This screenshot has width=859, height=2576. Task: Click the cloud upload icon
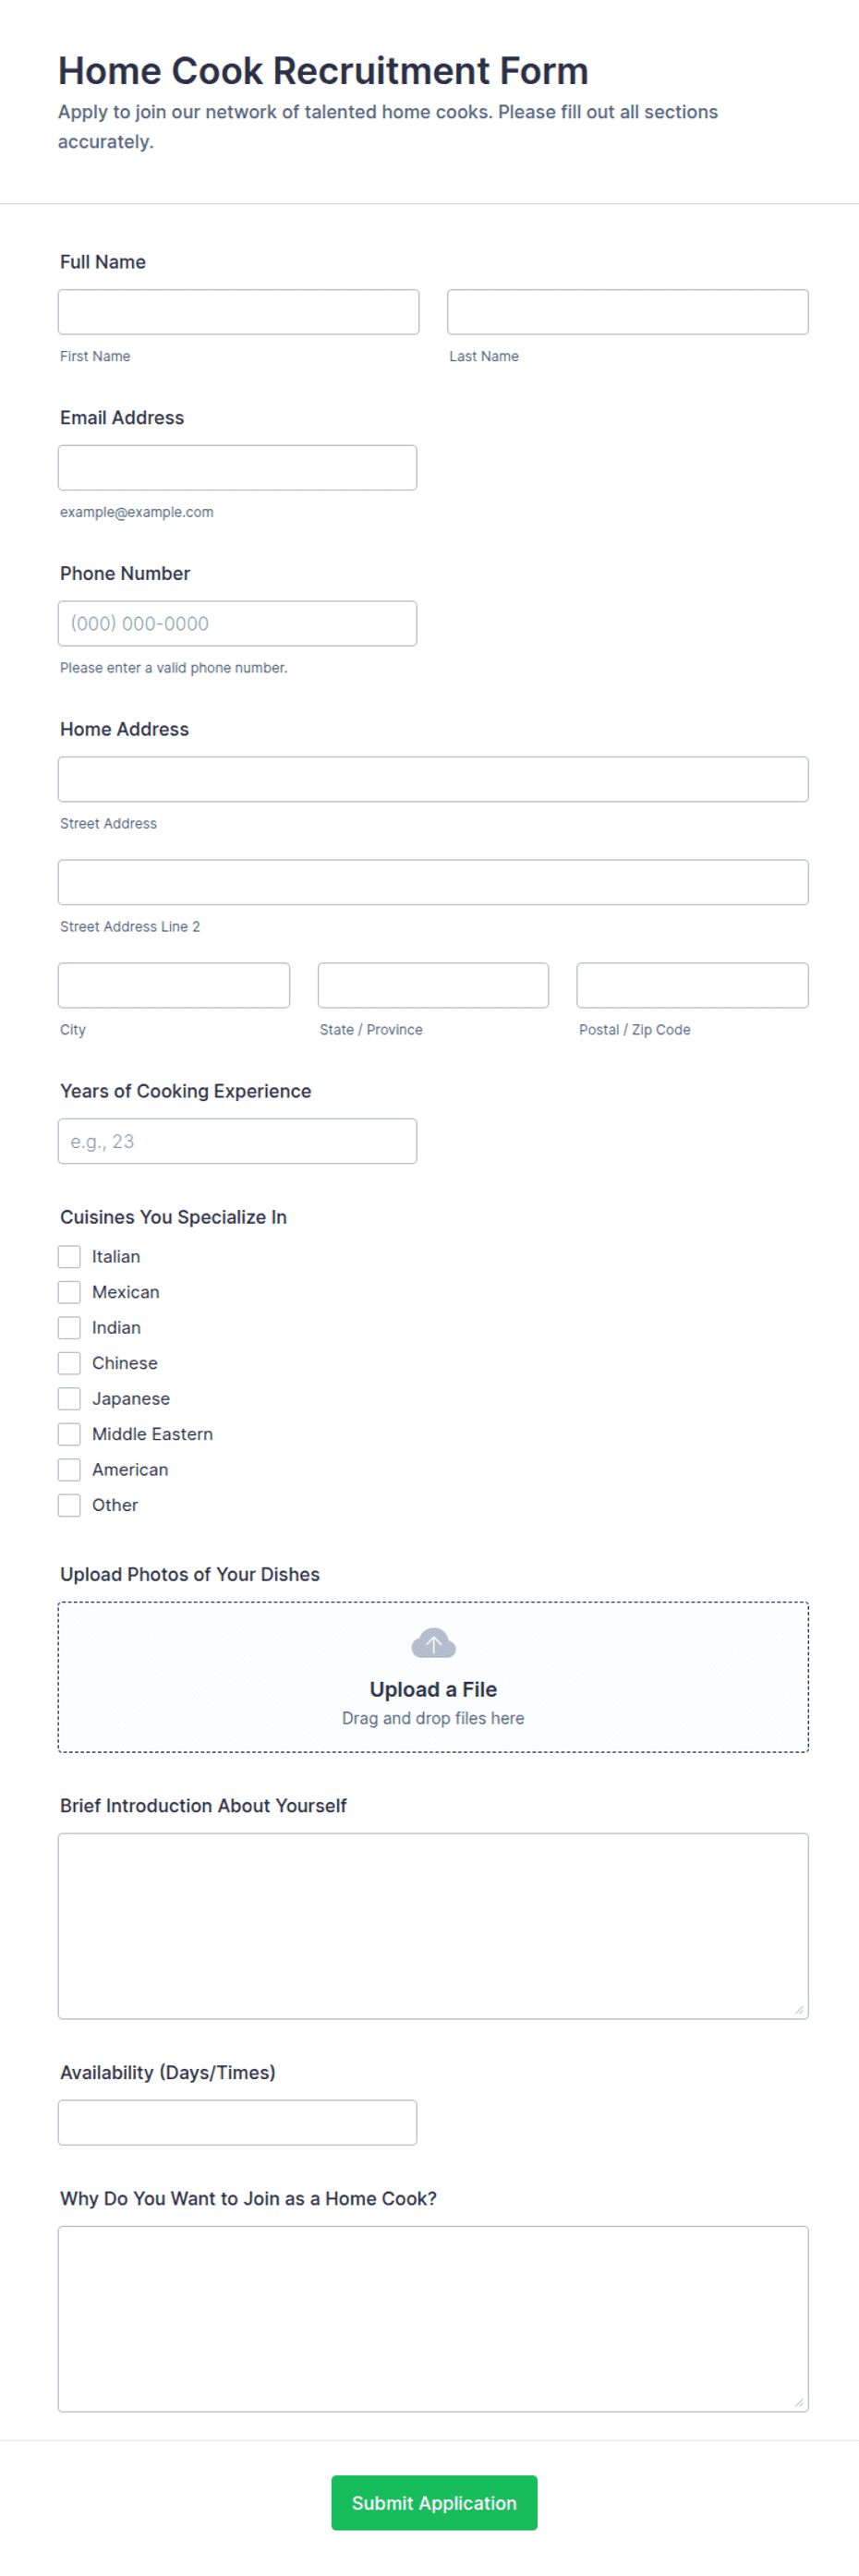click(x=433, y=1643)
